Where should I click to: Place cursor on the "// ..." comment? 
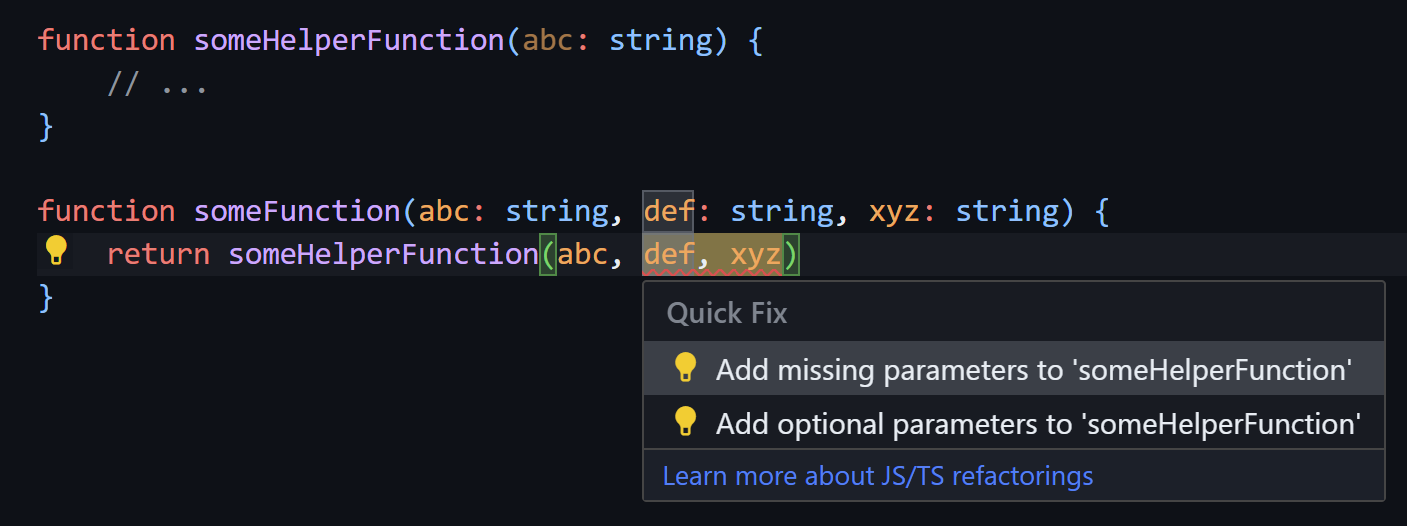pyautogui.click(x=157, y=85)
